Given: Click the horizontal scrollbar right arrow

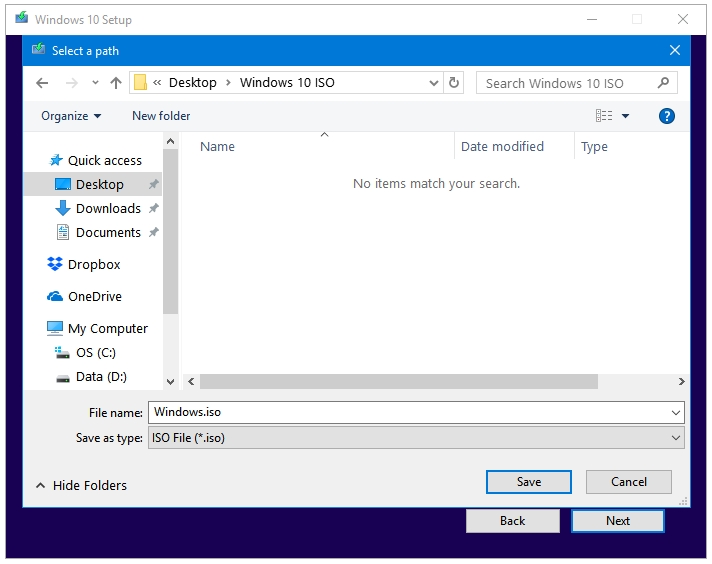Looking at the screenshot, I should [x=681, y=381].
